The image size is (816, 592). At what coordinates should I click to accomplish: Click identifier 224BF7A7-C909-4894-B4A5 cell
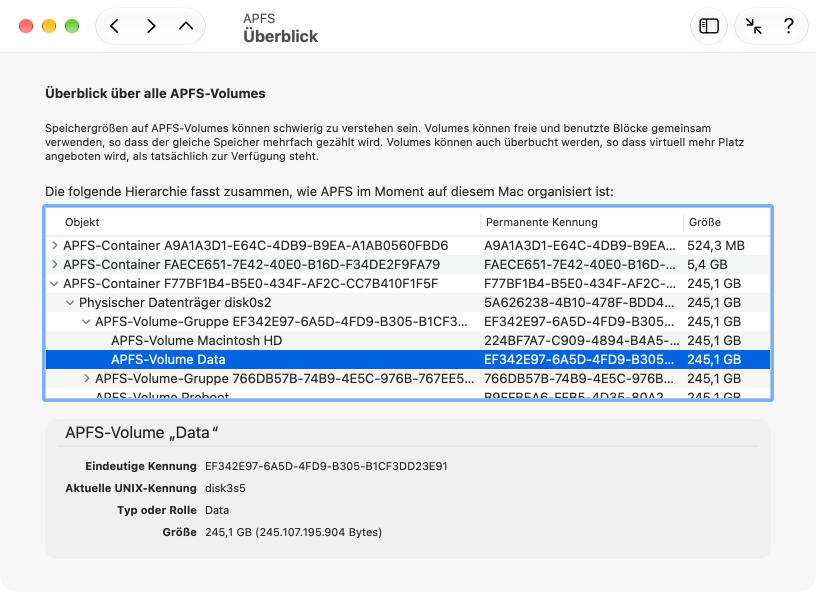tap(581, 341)
